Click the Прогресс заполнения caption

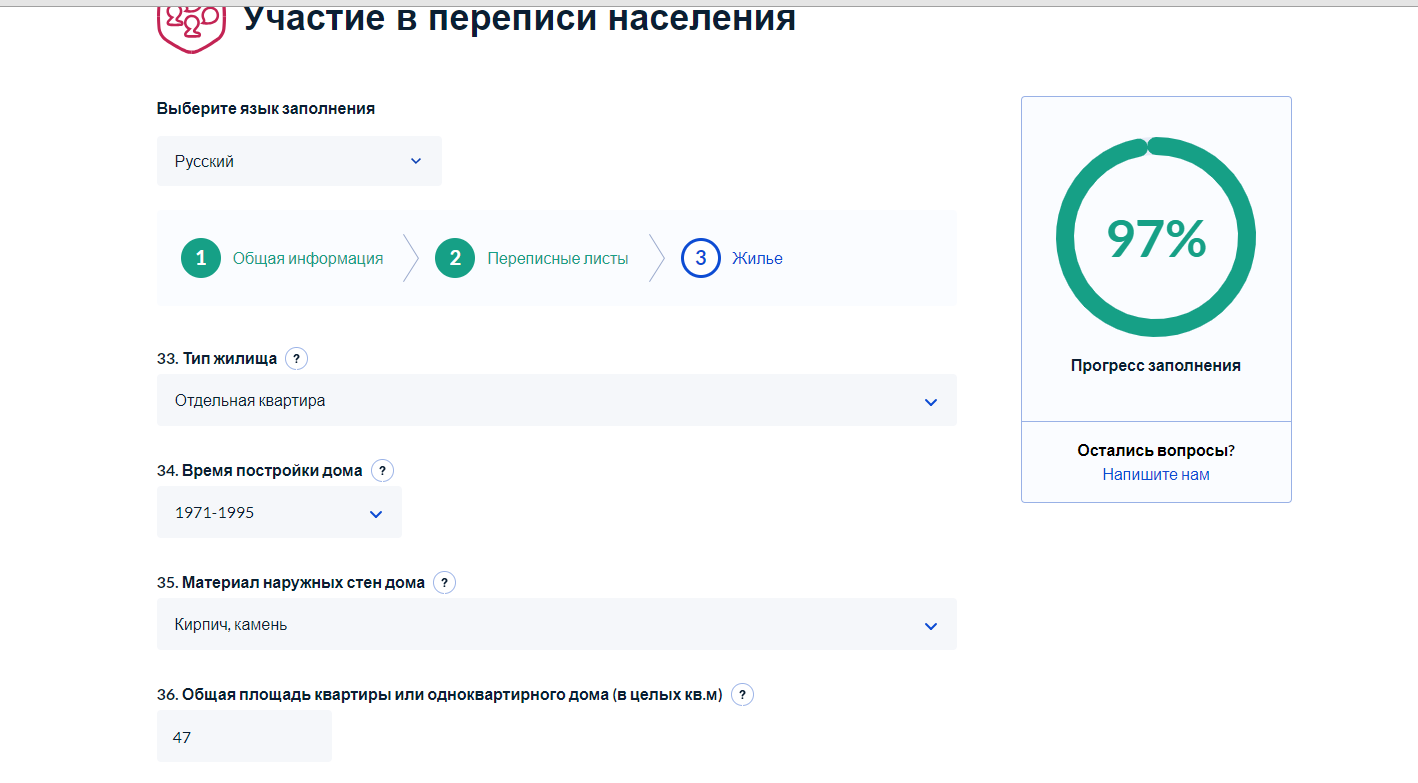click(1156, 365)
